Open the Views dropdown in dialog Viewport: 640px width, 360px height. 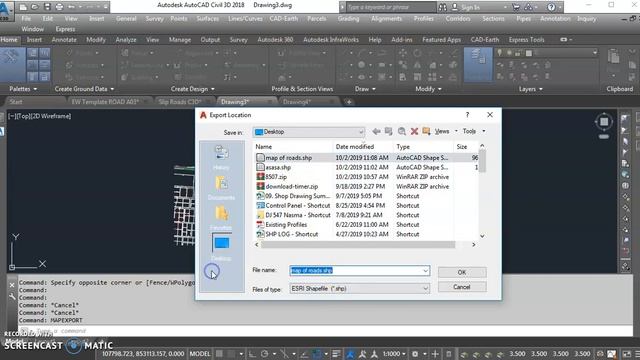[446, 131]
